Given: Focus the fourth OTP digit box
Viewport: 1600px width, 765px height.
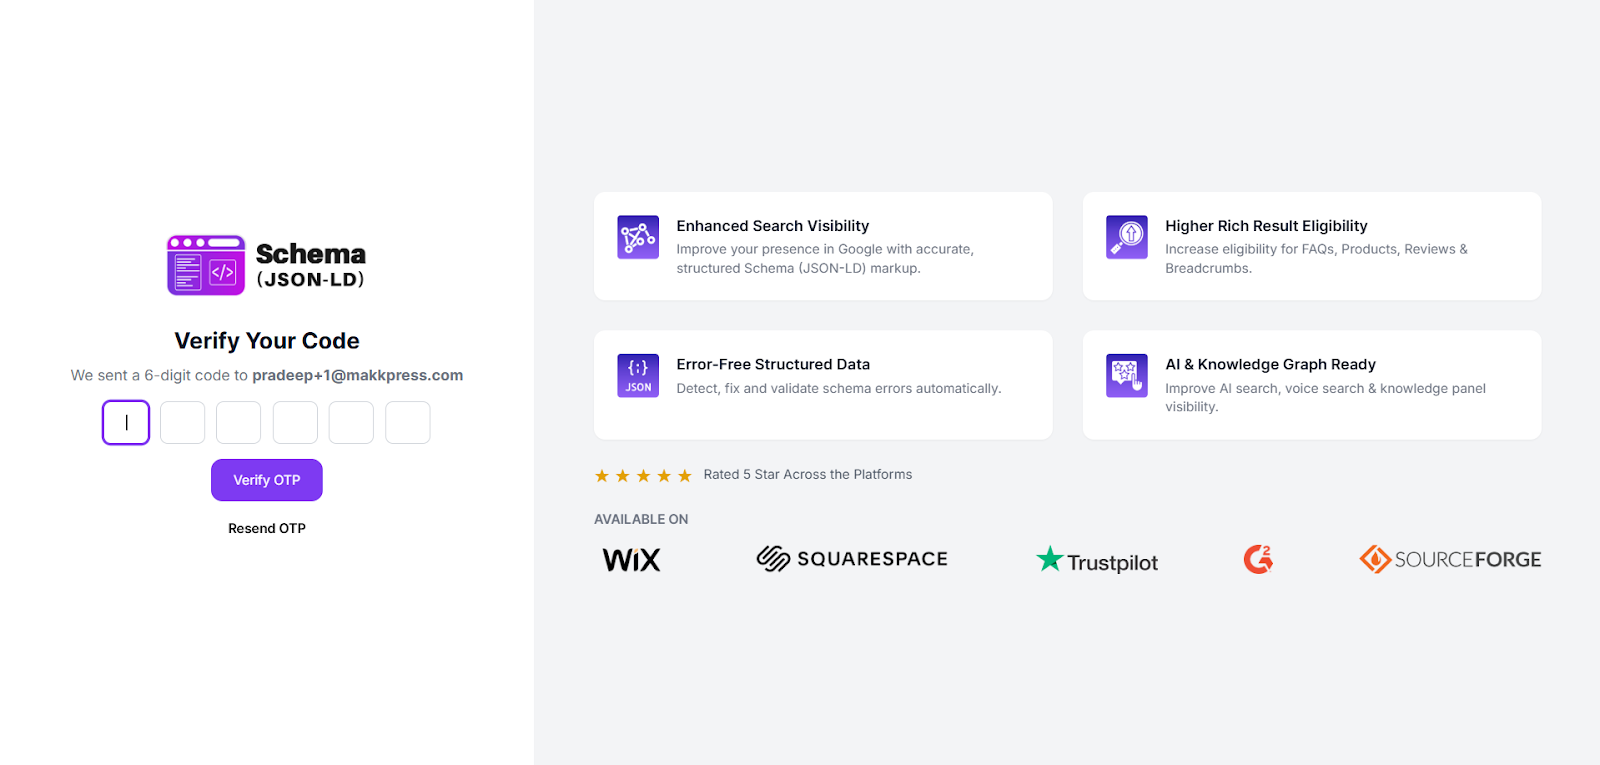Looking at the screenshot, I should coord(295,423).
